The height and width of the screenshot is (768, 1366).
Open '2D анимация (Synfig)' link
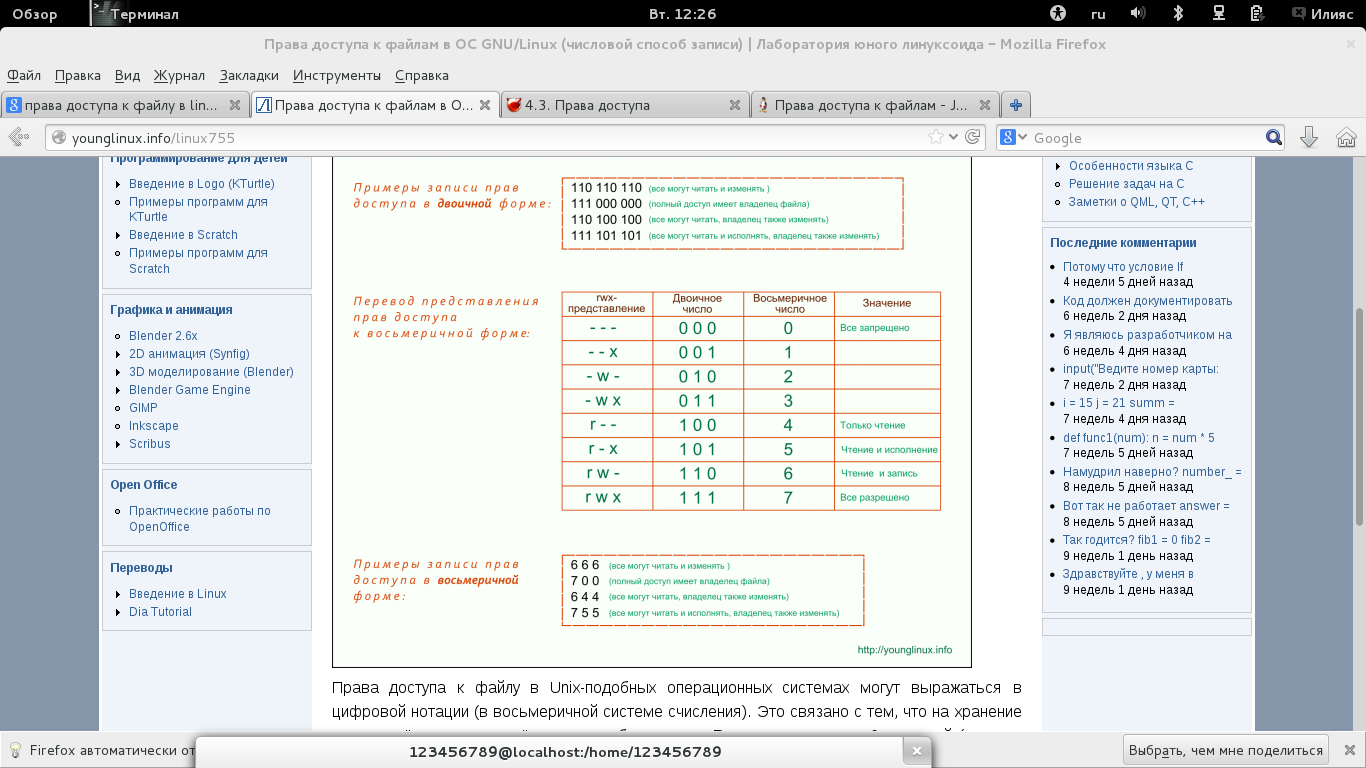click(x=189, y=354)
